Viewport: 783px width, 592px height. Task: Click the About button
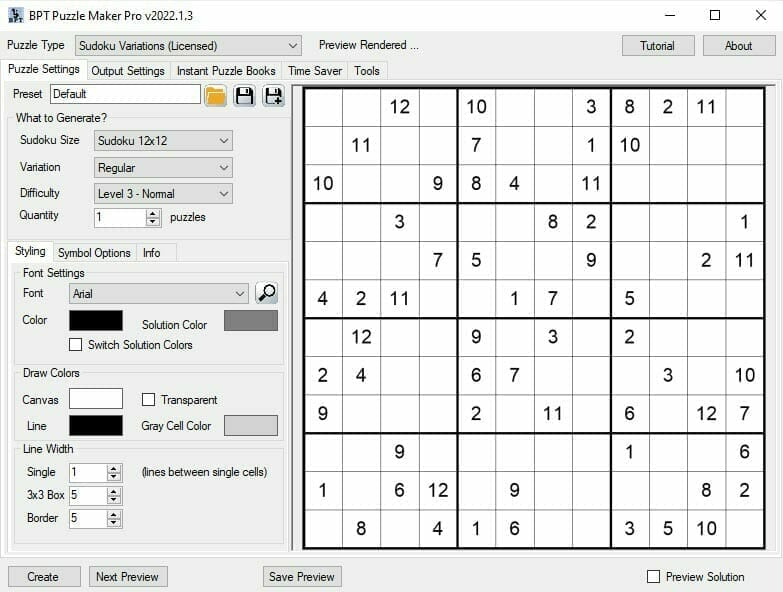pos(739,46)
